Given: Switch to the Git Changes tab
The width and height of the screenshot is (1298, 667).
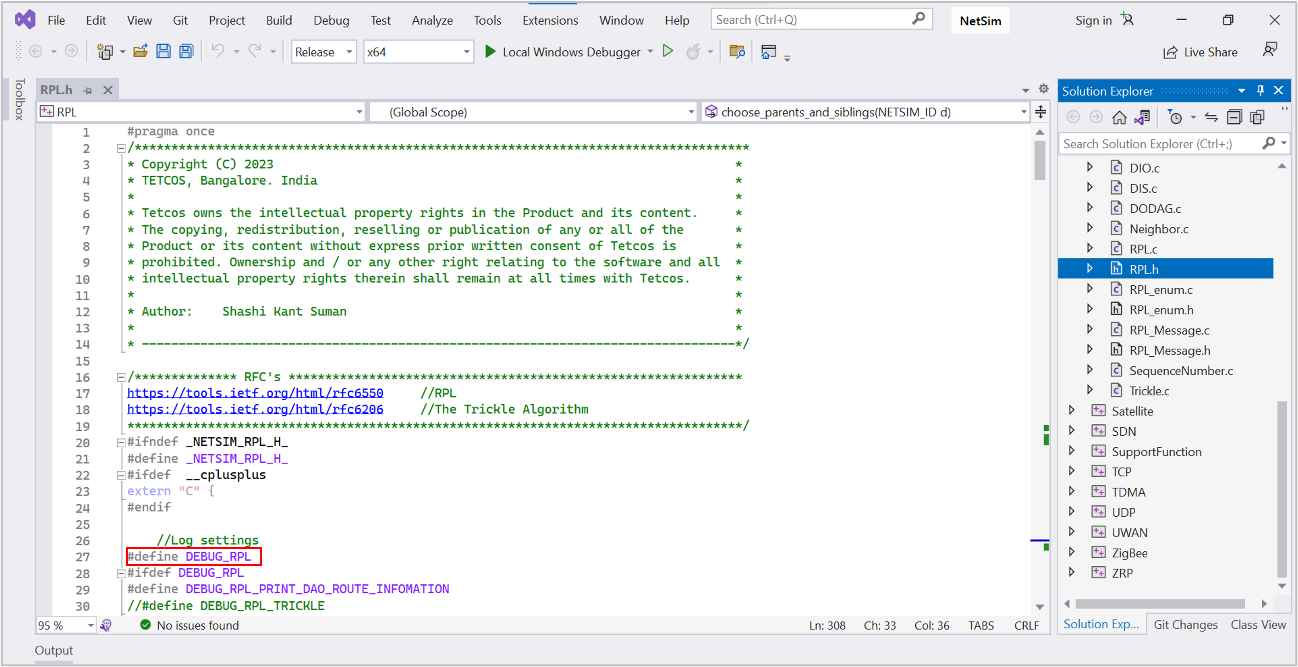Looking at the screenshot, I should pyautogui.click(x=1185, y=624).
